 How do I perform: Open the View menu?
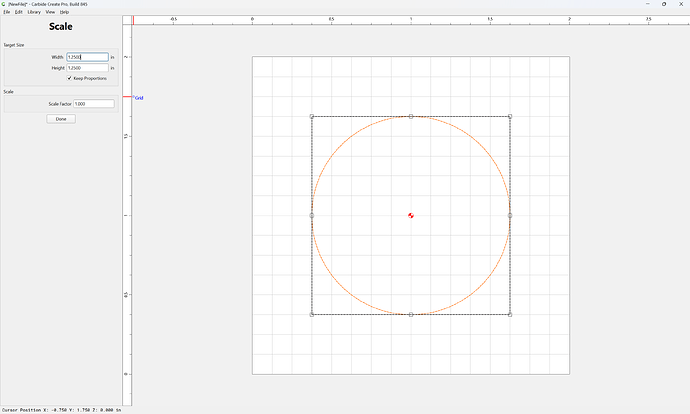pyautogui.click(x=50, y=12)
